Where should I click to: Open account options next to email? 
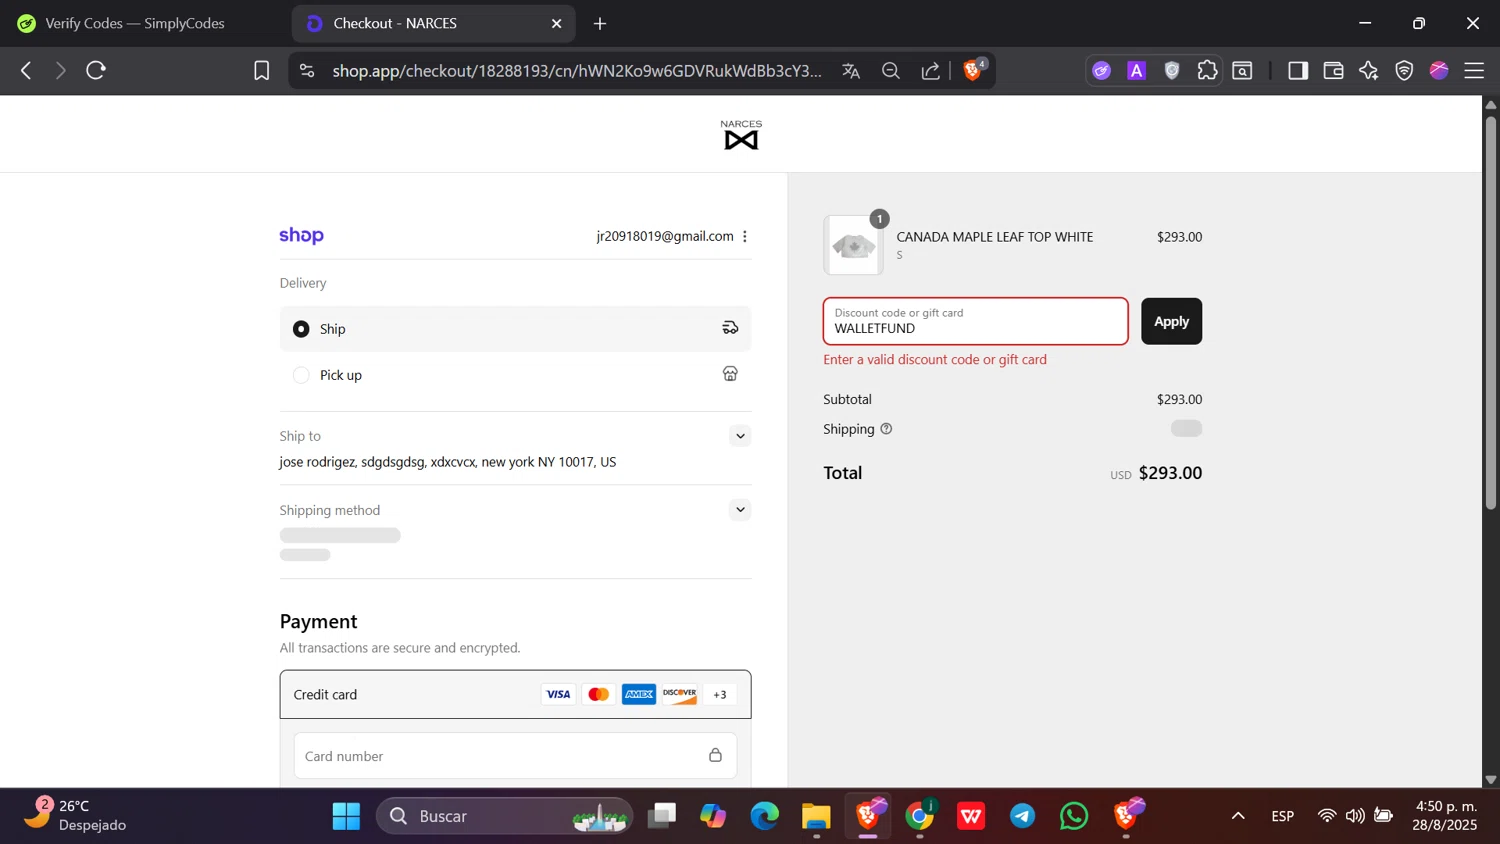[745, 237]
